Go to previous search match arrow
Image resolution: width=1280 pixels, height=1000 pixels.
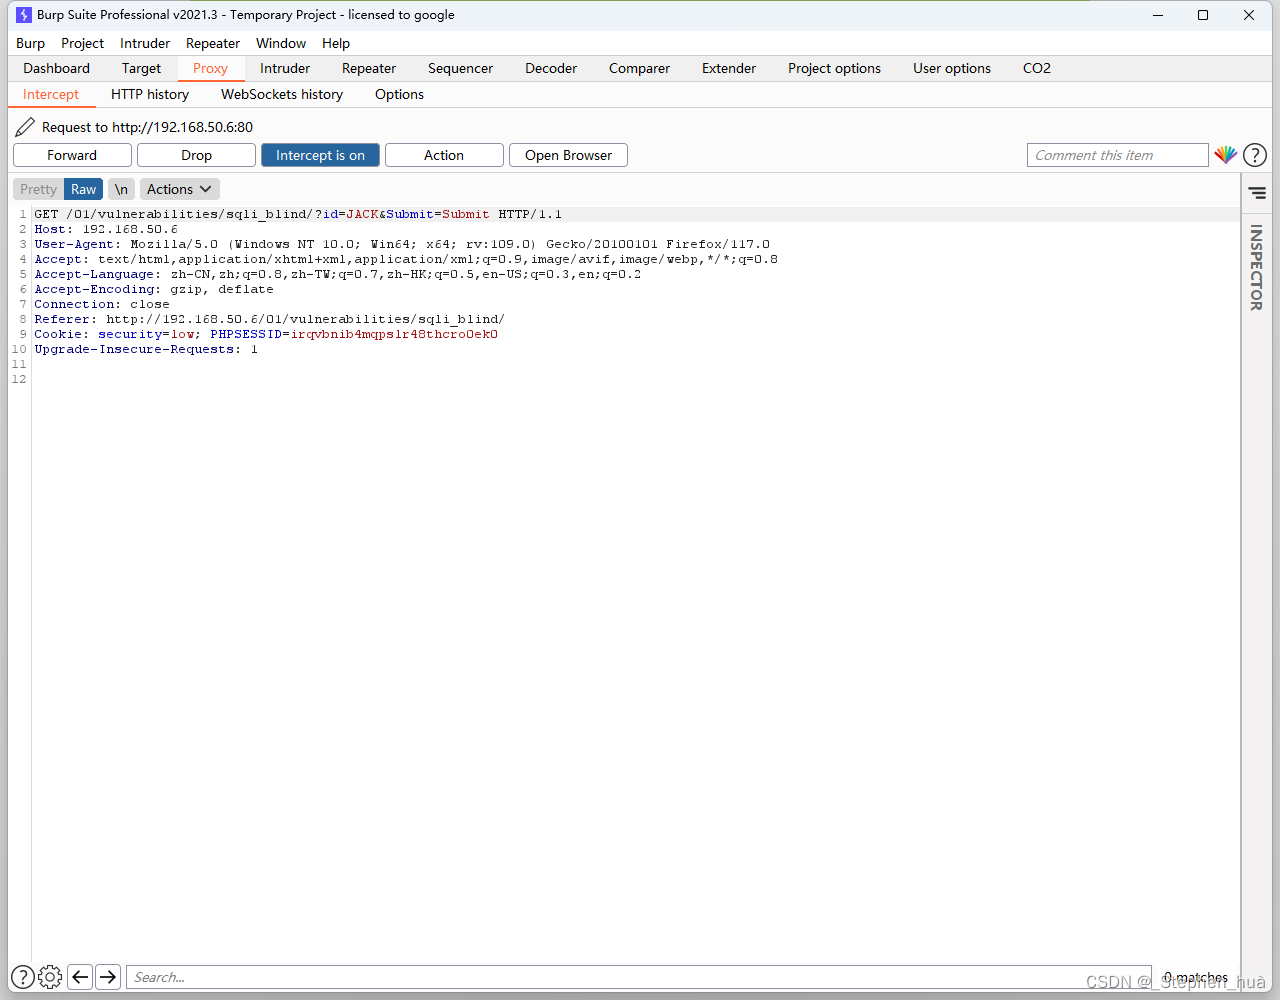81,977
